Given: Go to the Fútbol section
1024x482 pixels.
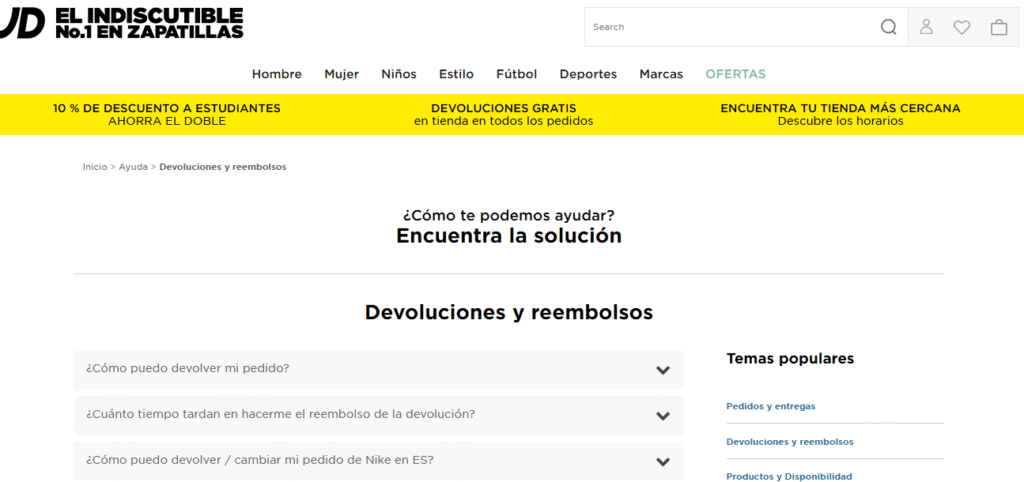Looking at the screenshot, I should pos(516,74).
